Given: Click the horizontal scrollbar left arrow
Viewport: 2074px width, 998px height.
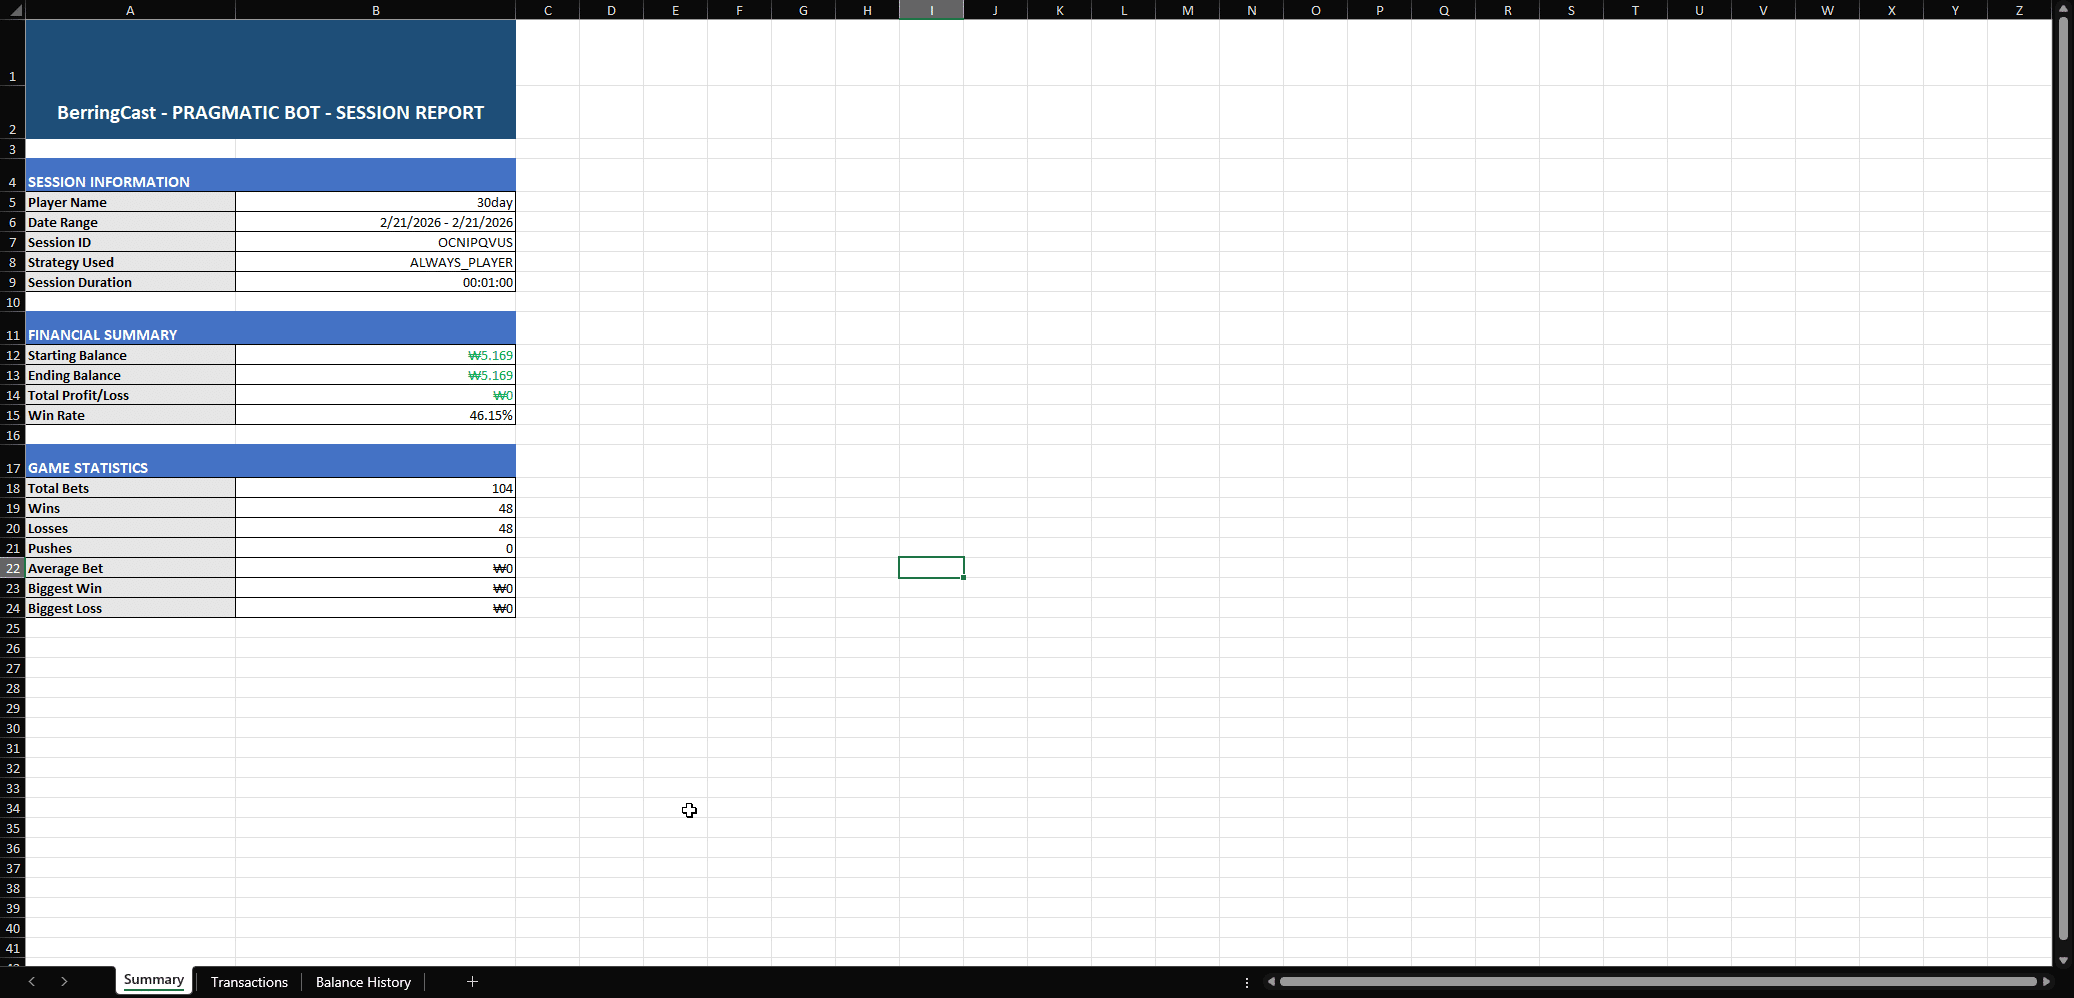Looking at the screenshot, I should 1271,982.
